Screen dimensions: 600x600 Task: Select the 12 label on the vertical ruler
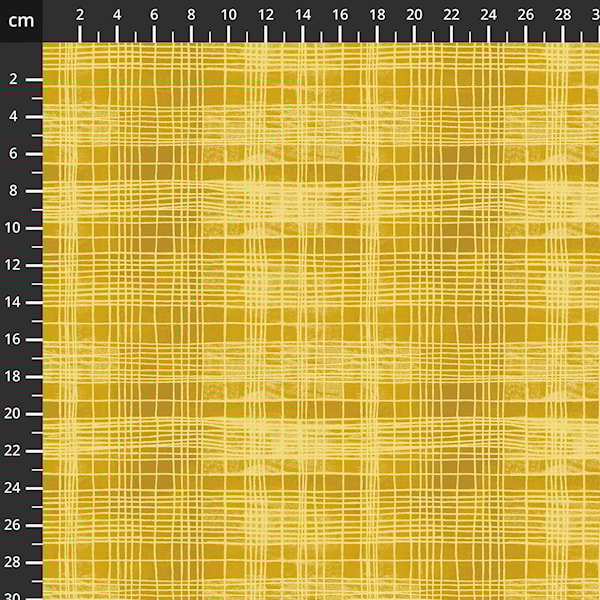[12, 265]
